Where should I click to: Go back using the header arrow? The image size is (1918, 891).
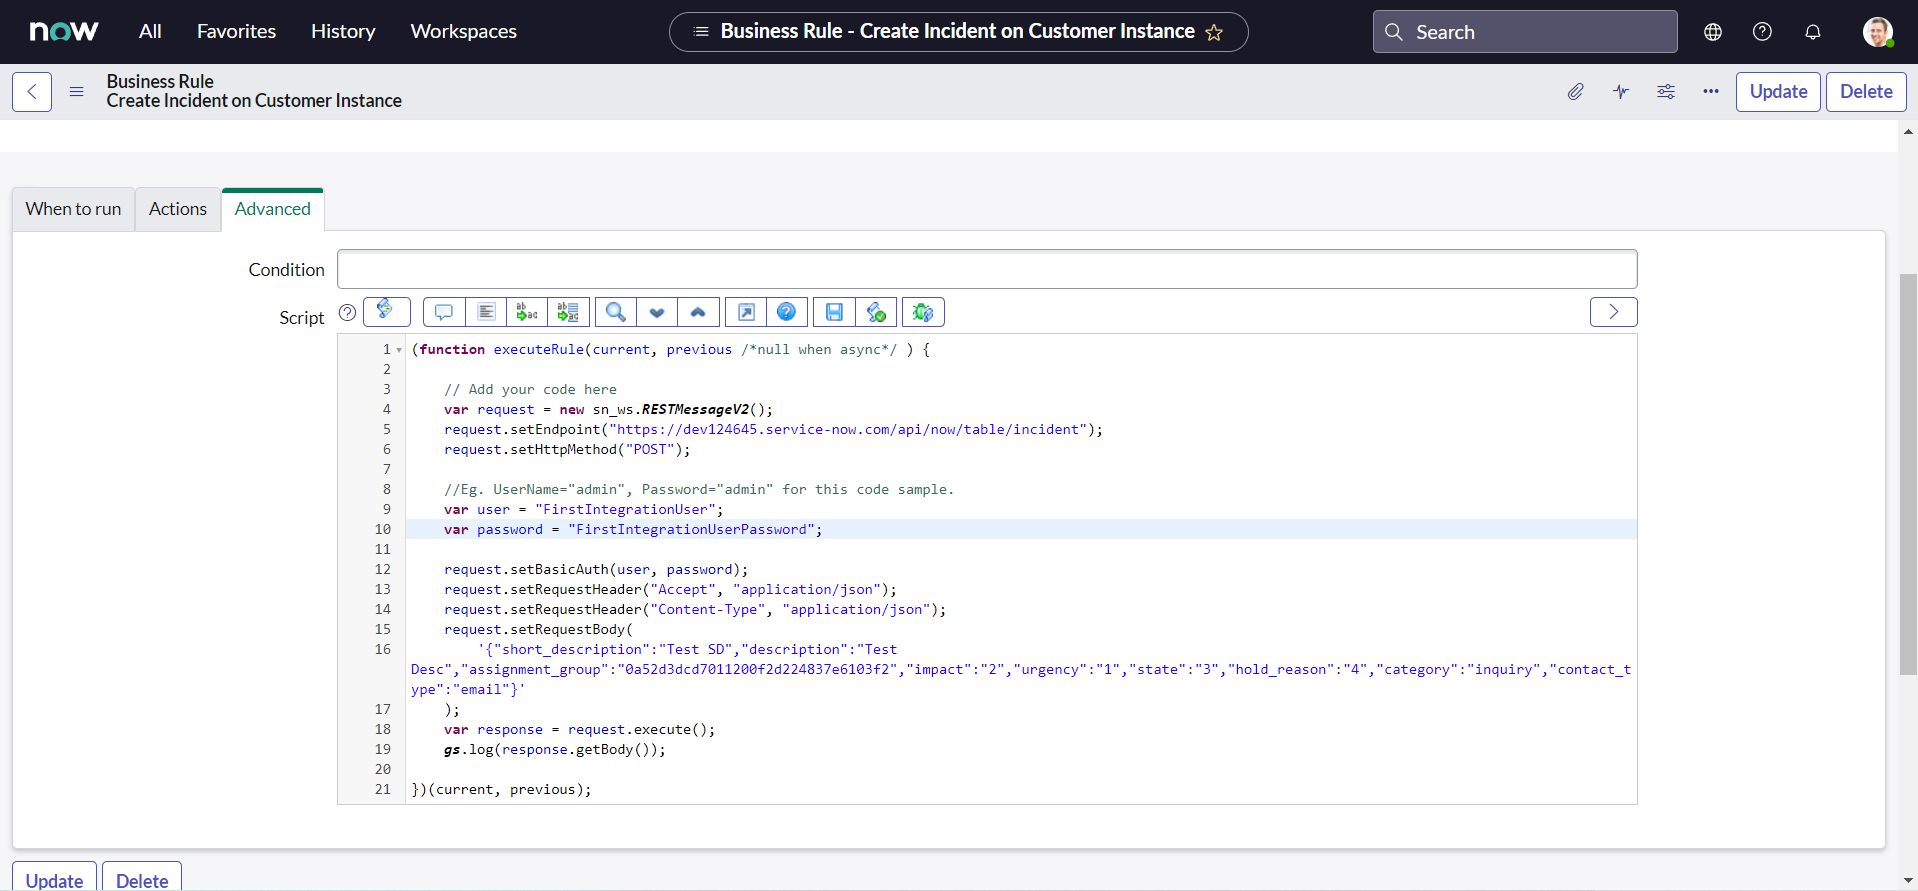click(32, 92)
